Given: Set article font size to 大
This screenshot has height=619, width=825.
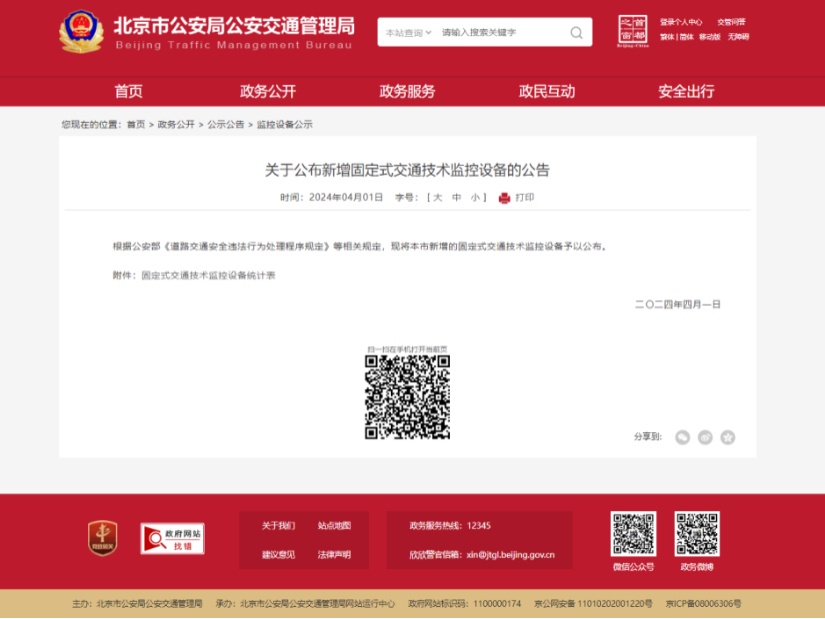Looking at the screenshot, I should (436, 196).
